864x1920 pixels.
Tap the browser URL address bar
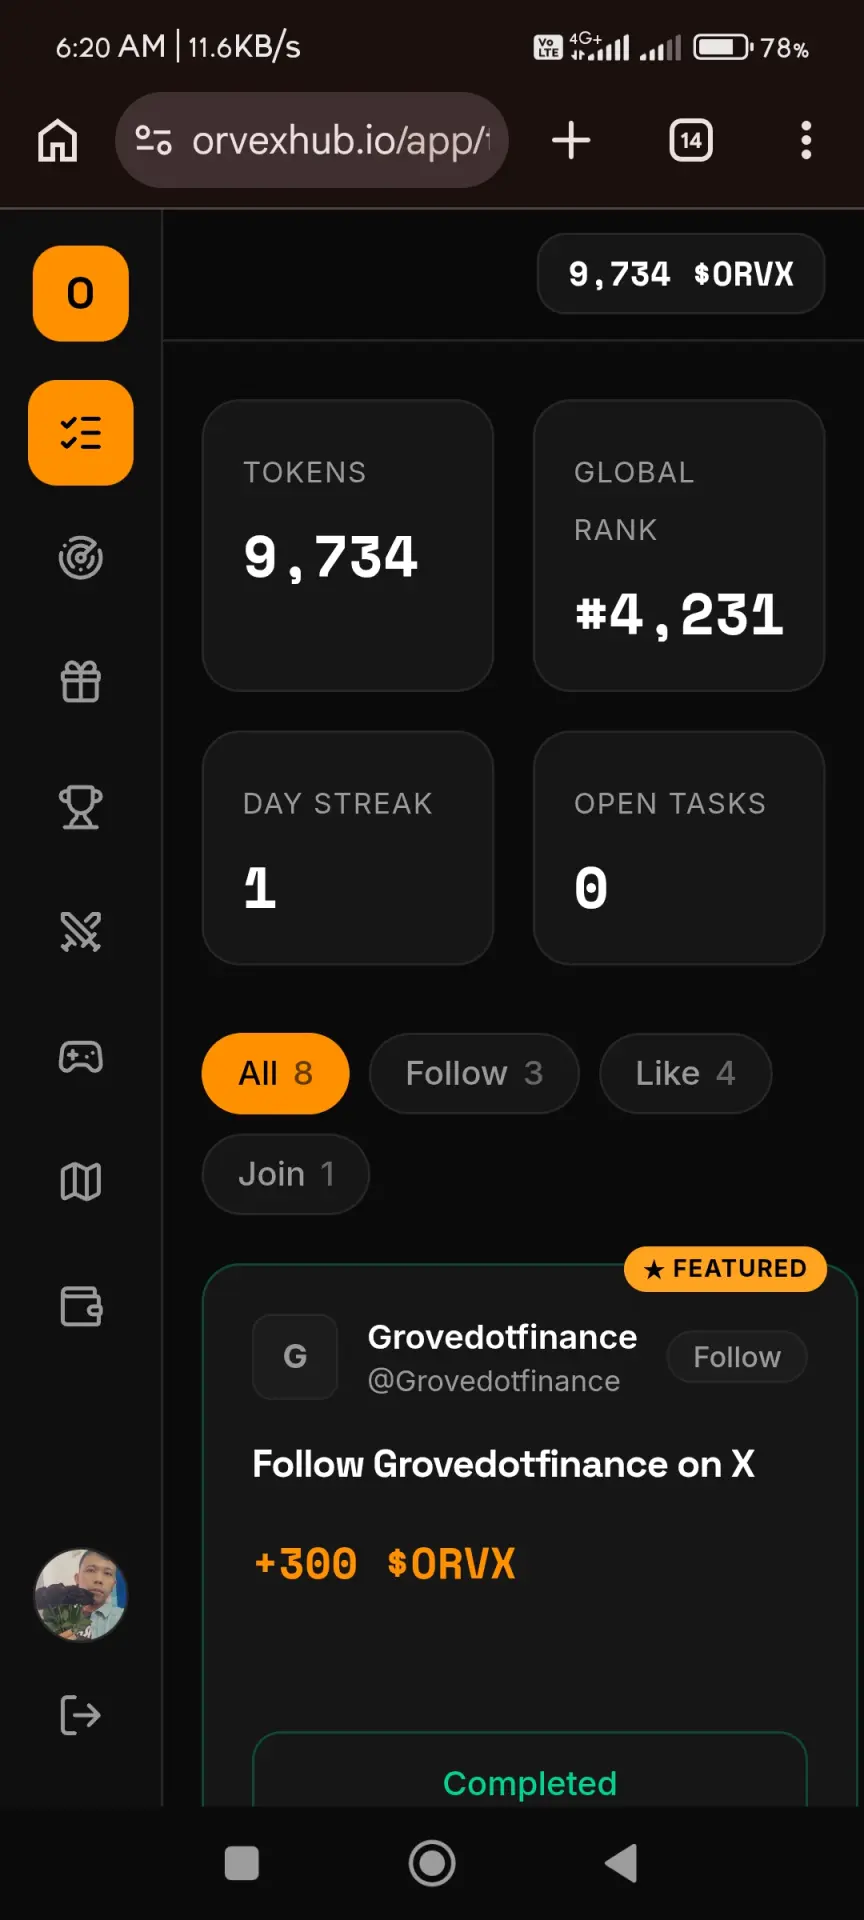[x=312, y=140]
